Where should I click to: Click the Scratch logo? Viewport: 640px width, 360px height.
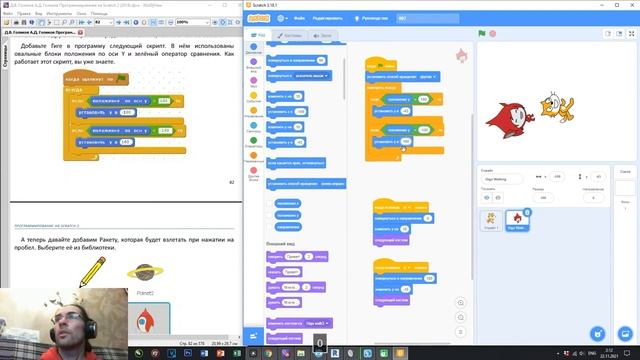[259, 18]
